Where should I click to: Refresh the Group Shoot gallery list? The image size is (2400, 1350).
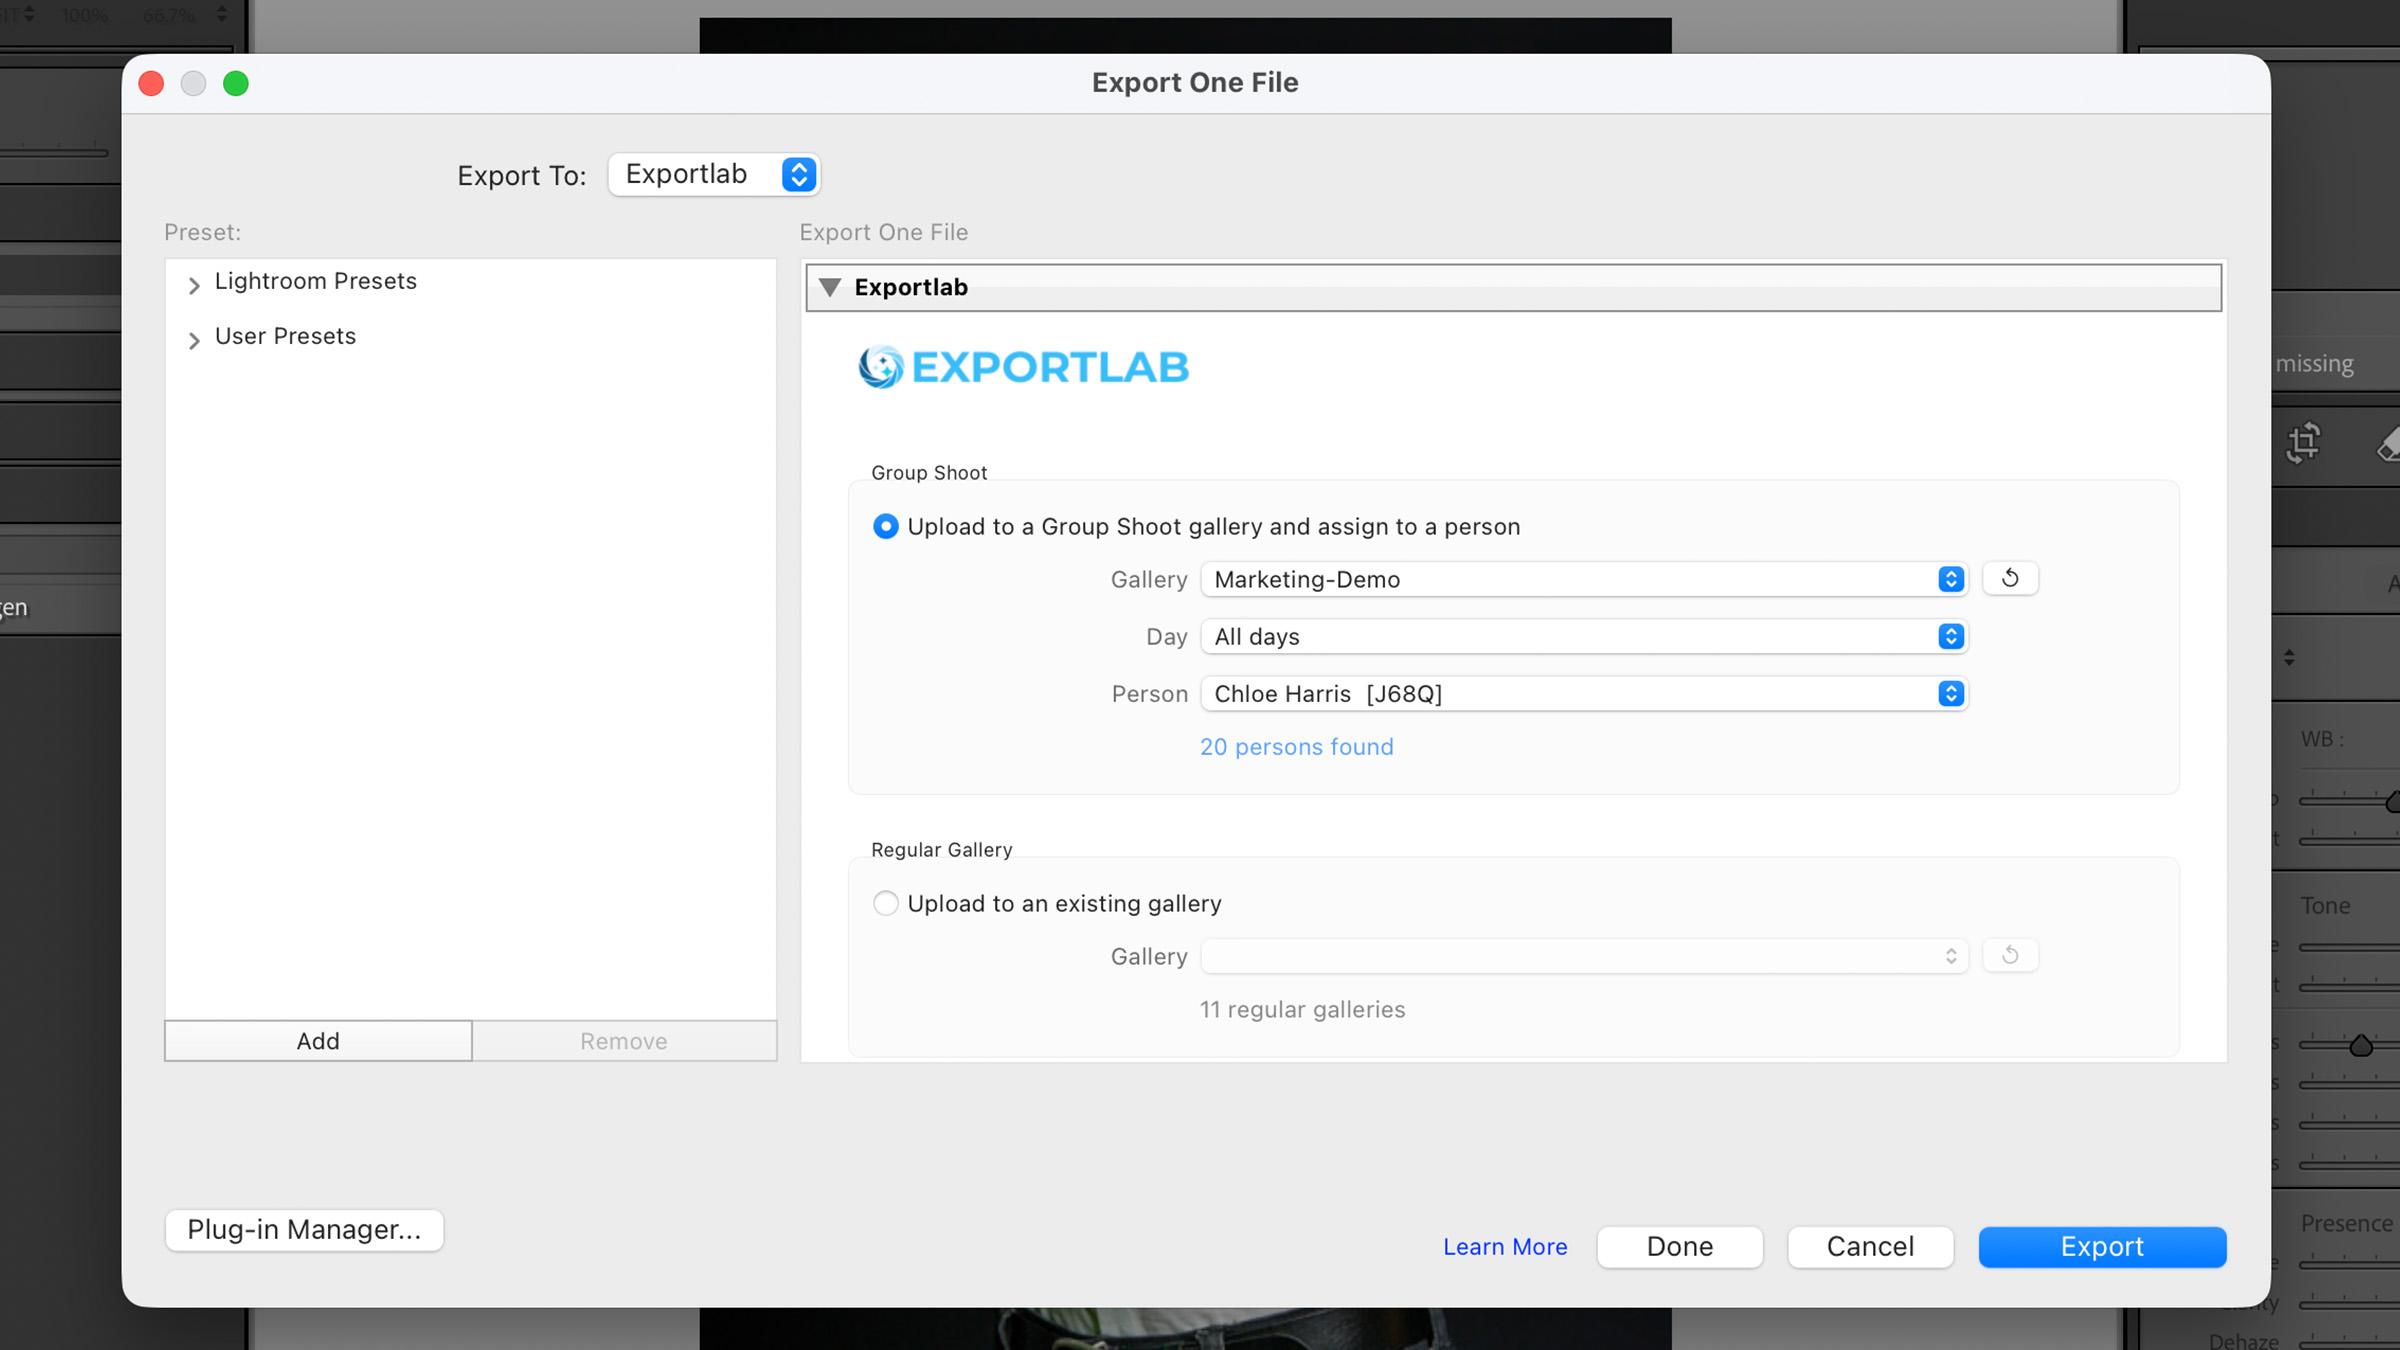pyautogui.click(x=2010, y=578)
